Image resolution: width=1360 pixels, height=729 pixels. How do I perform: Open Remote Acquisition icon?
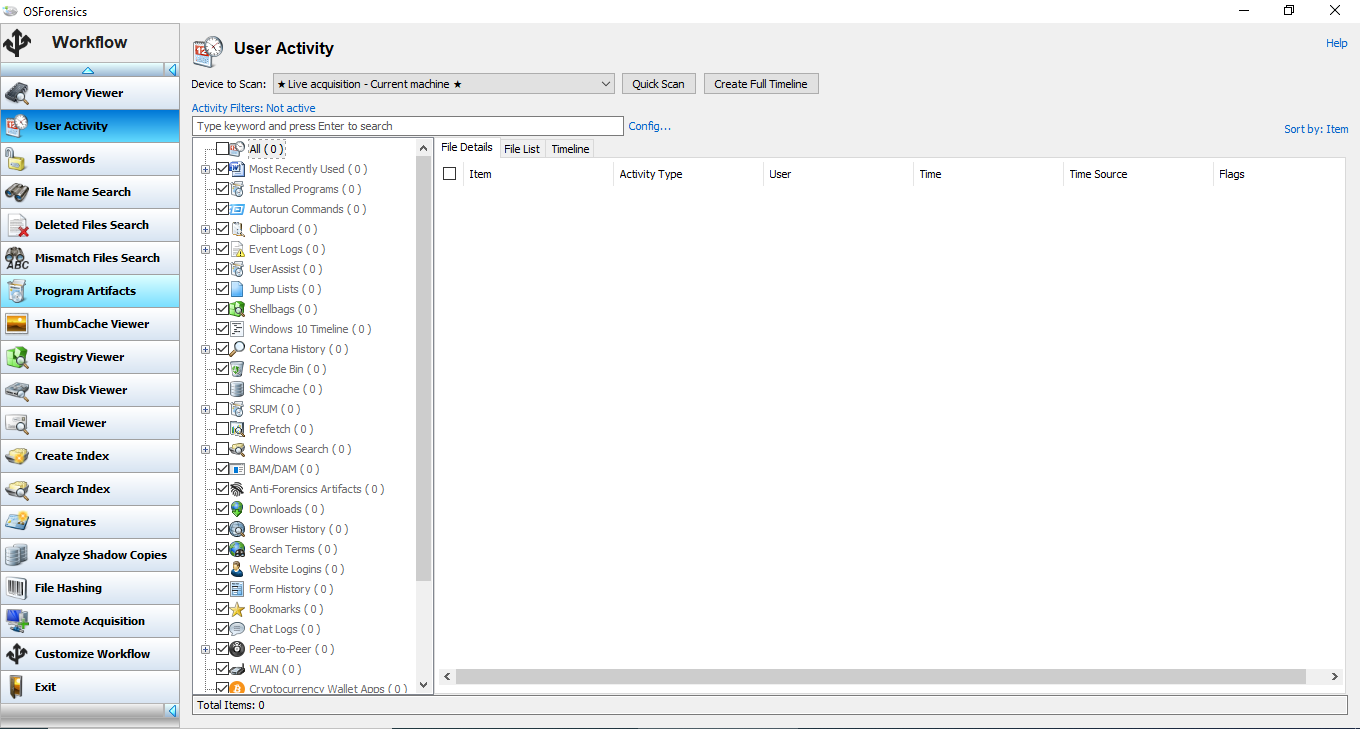tap(17, 621)
